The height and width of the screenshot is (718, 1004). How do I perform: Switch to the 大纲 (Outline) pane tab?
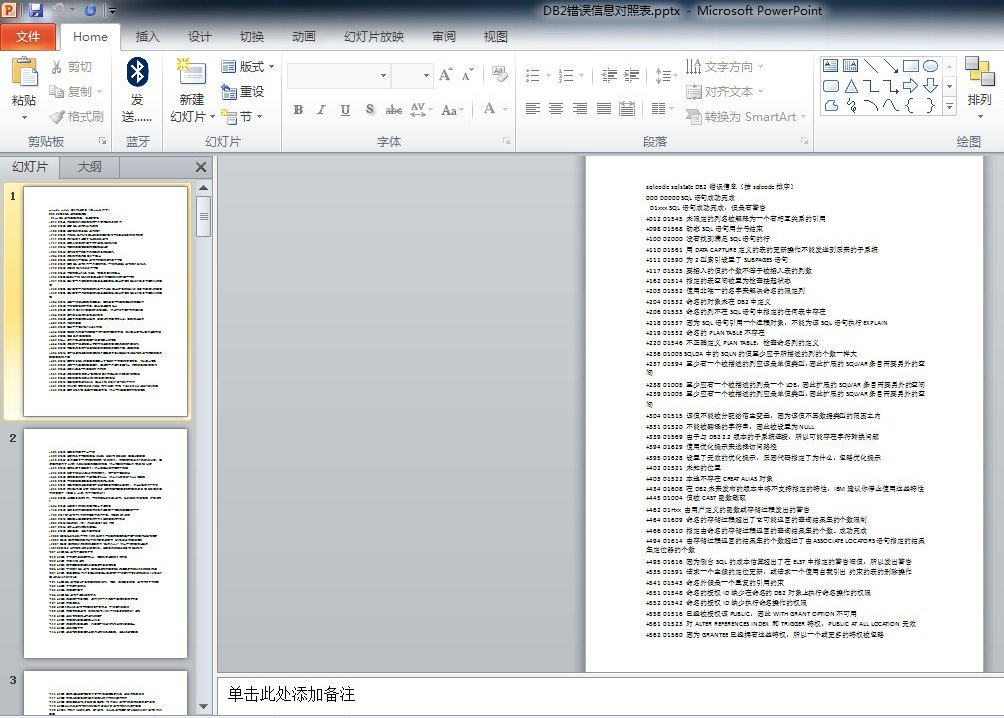coord(90,167)
